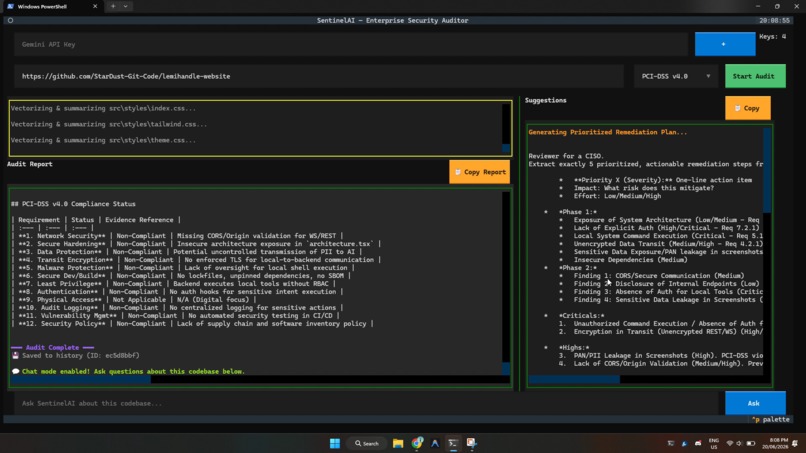Open the blue A app in taskbar
This screenshot has height=453, width=806.
tap(435, 443)
